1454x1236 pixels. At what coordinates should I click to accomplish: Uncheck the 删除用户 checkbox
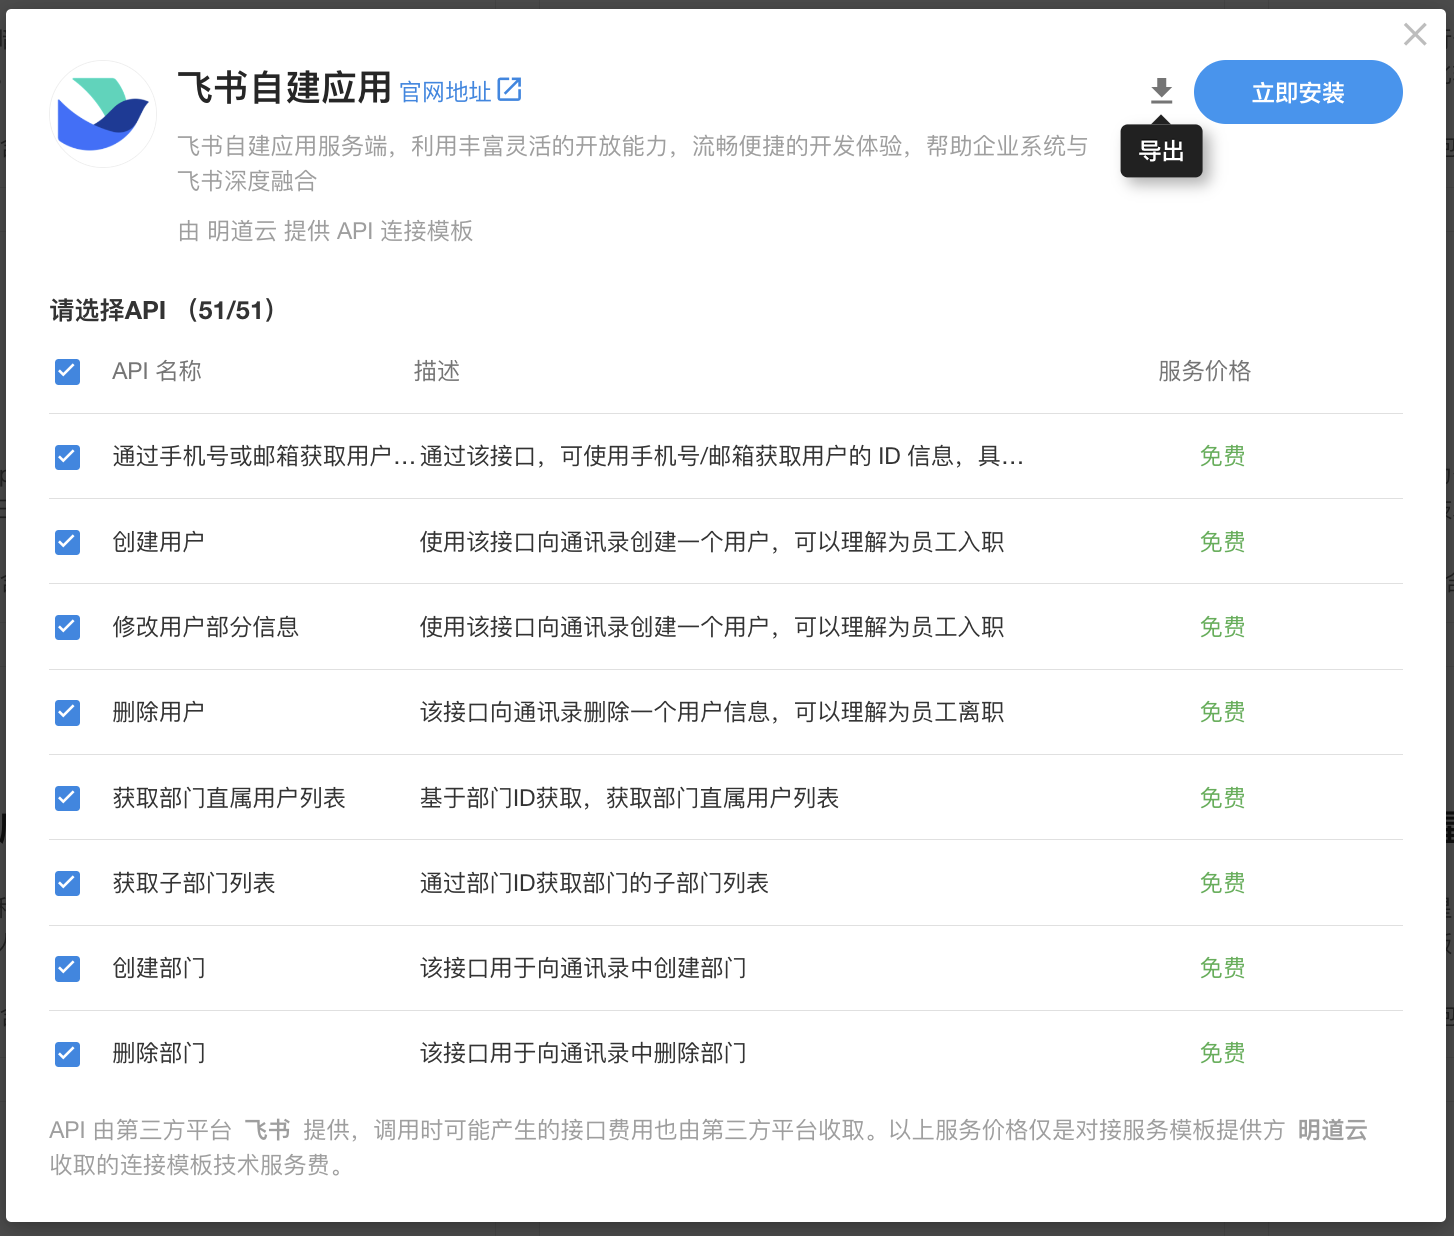click(67, 712)
